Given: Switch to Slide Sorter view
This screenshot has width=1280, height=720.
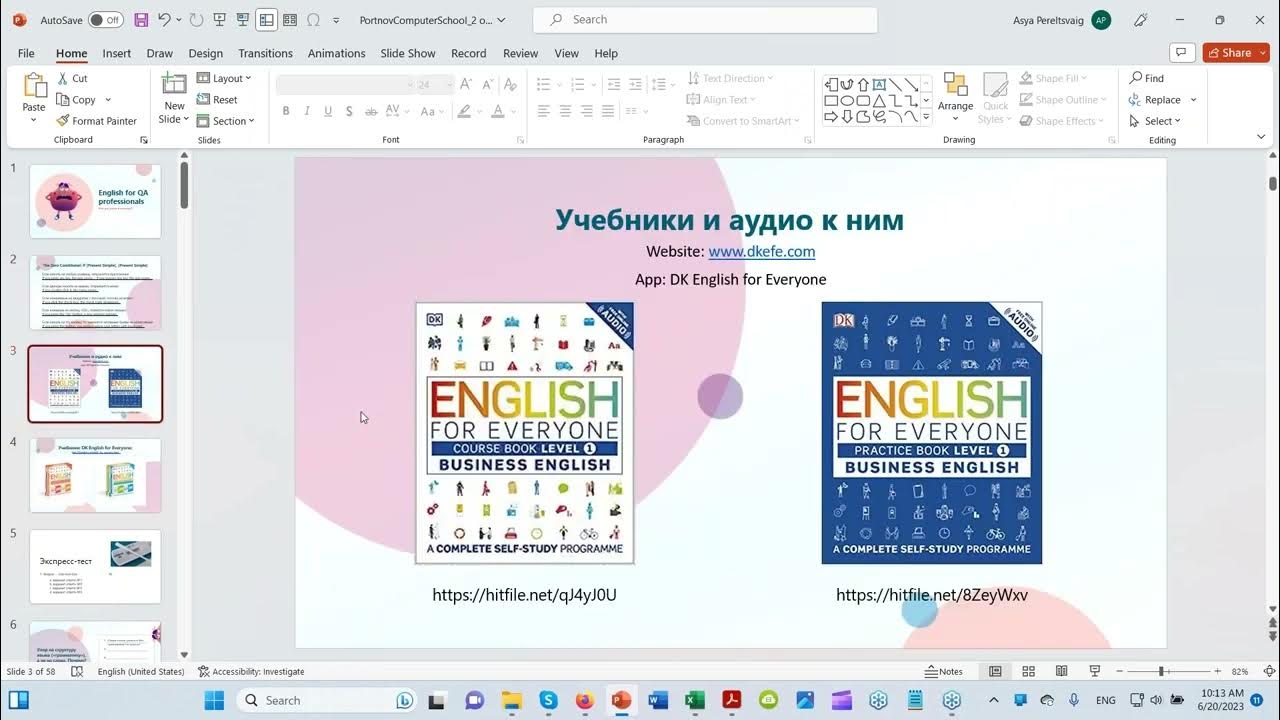Looking at the screenshot, I should (x=1028, y=671).
